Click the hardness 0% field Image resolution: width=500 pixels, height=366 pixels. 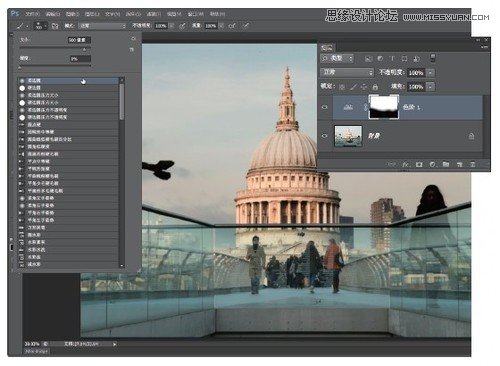click(x=80, y=59)
